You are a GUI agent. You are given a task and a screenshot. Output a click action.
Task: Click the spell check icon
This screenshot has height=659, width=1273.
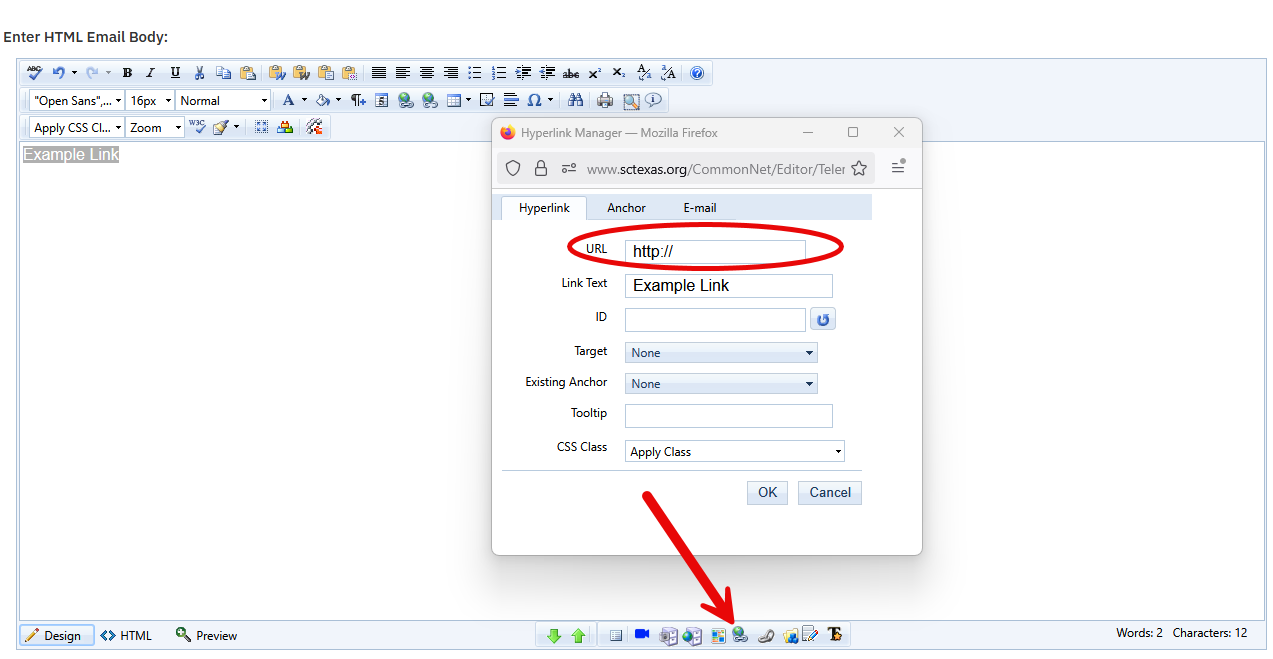(x=35, y=73)
